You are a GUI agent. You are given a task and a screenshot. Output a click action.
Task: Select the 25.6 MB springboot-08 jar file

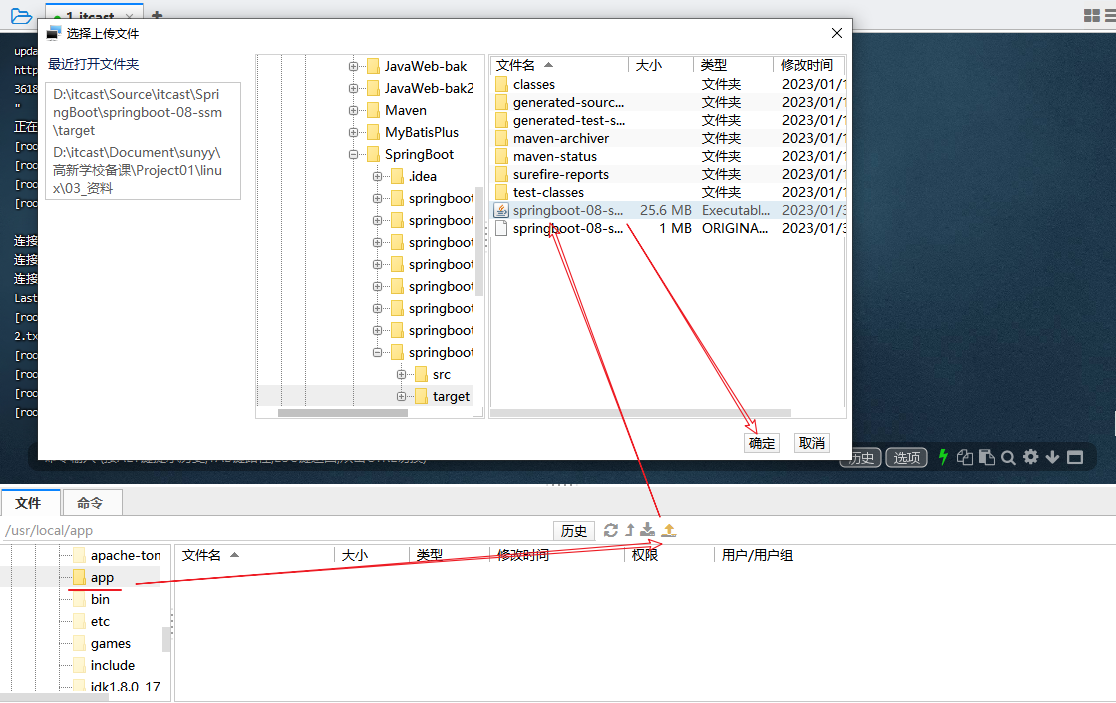(x=567, y=210)
